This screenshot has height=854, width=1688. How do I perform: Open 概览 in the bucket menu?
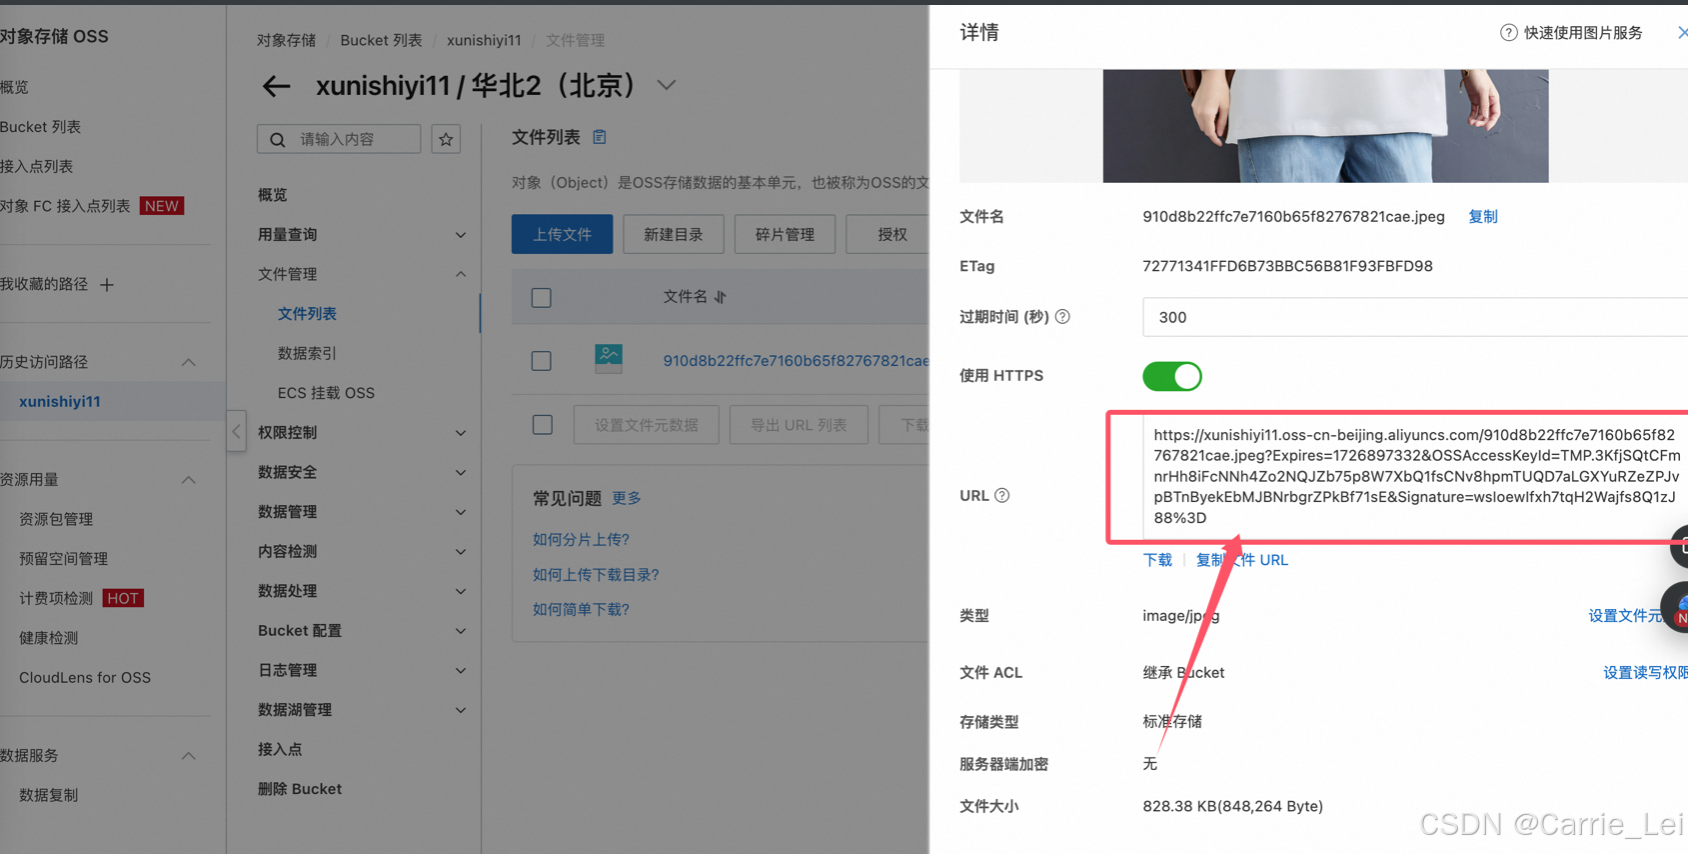tap(272, 195)
